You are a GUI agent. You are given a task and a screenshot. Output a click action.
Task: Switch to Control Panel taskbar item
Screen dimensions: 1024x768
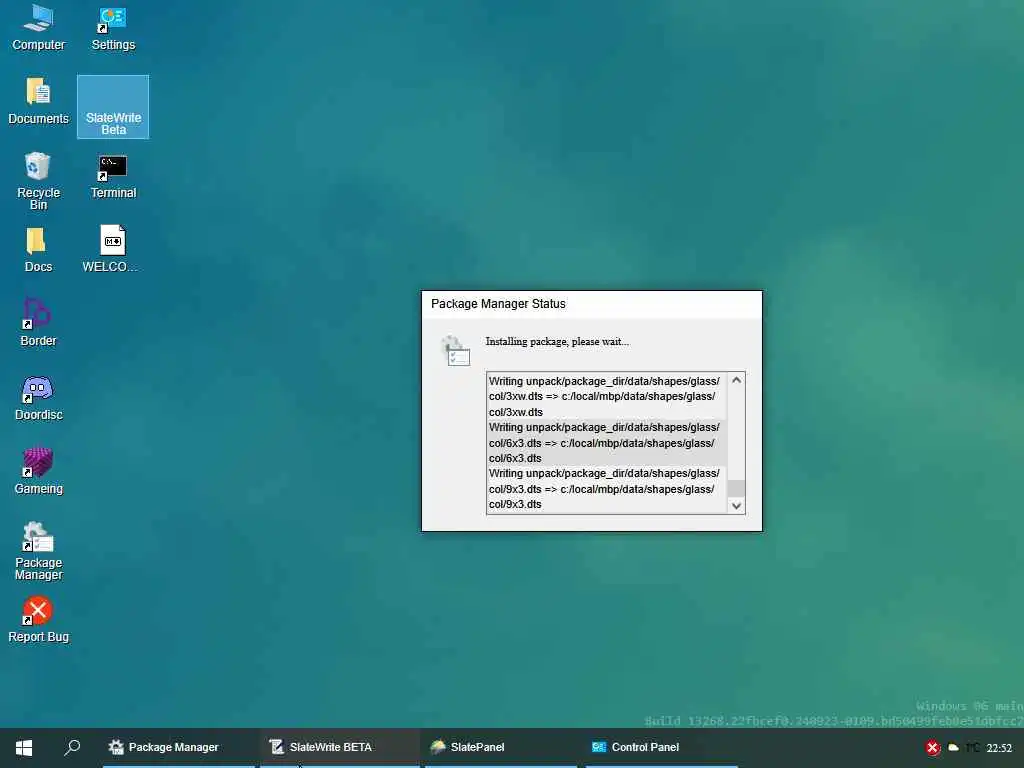click(662, 747)
